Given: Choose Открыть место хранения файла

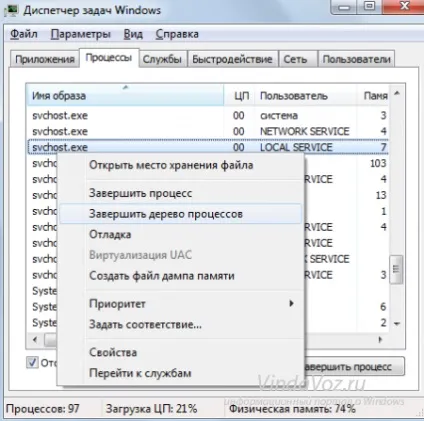Looking at the screenshot, I should click(x=180, y=165).
